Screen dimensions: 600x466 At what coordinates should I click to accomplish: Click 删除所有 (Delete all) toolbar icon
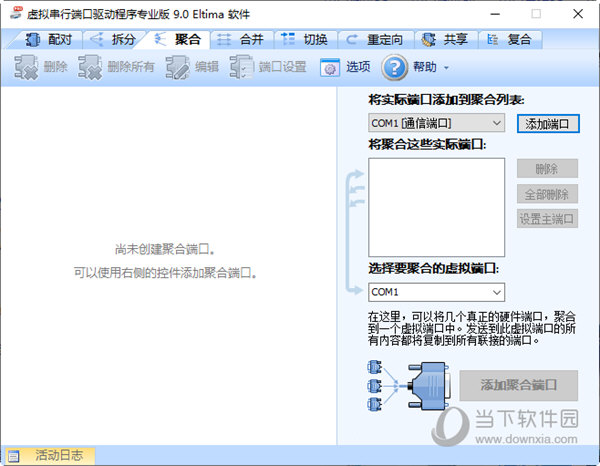[x=91, y=68]
